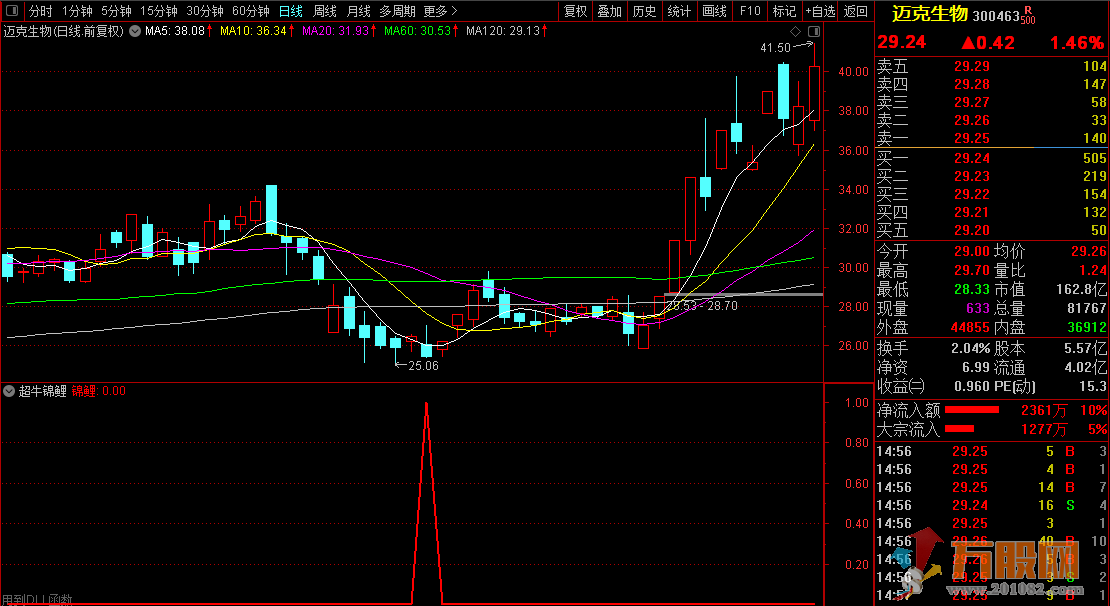Viewport: 1110px width, 606px height.
Task: Click the 最低 value 28.33
Action: coord(971,290)
